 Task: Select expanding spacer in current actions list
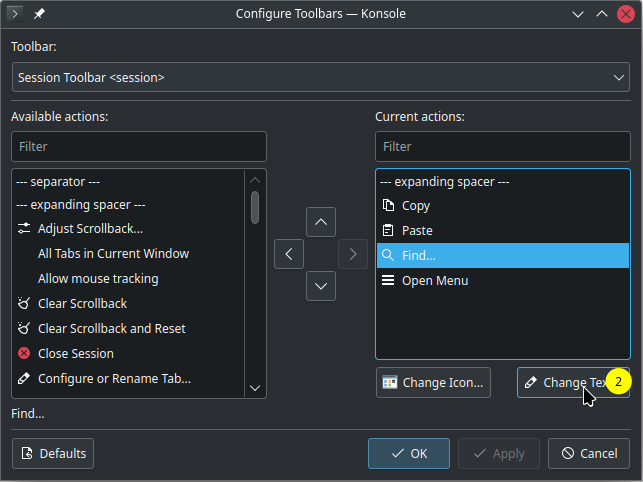[445, 182]
